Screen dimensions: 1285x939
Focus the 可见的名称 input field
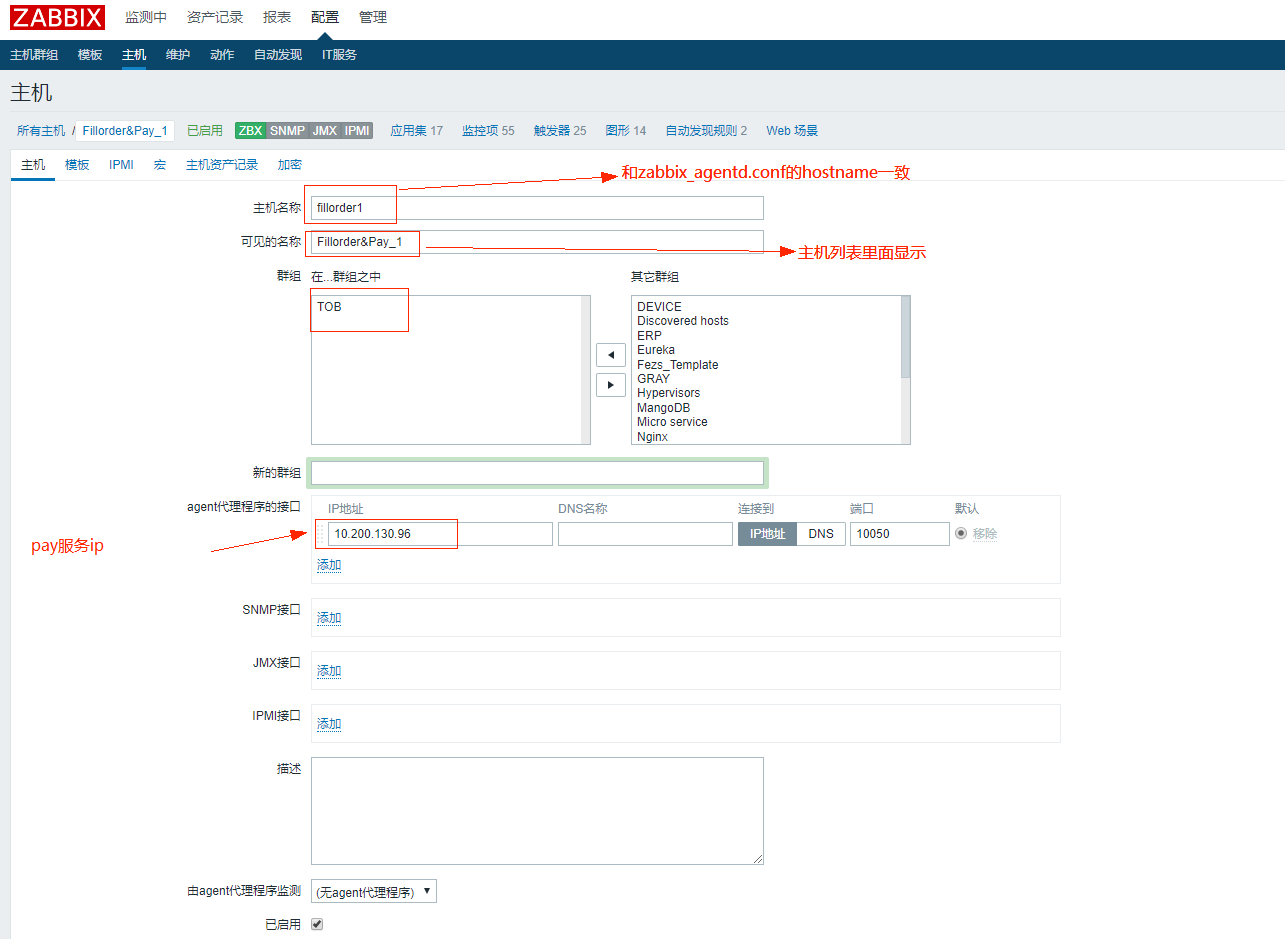point(537,242)
